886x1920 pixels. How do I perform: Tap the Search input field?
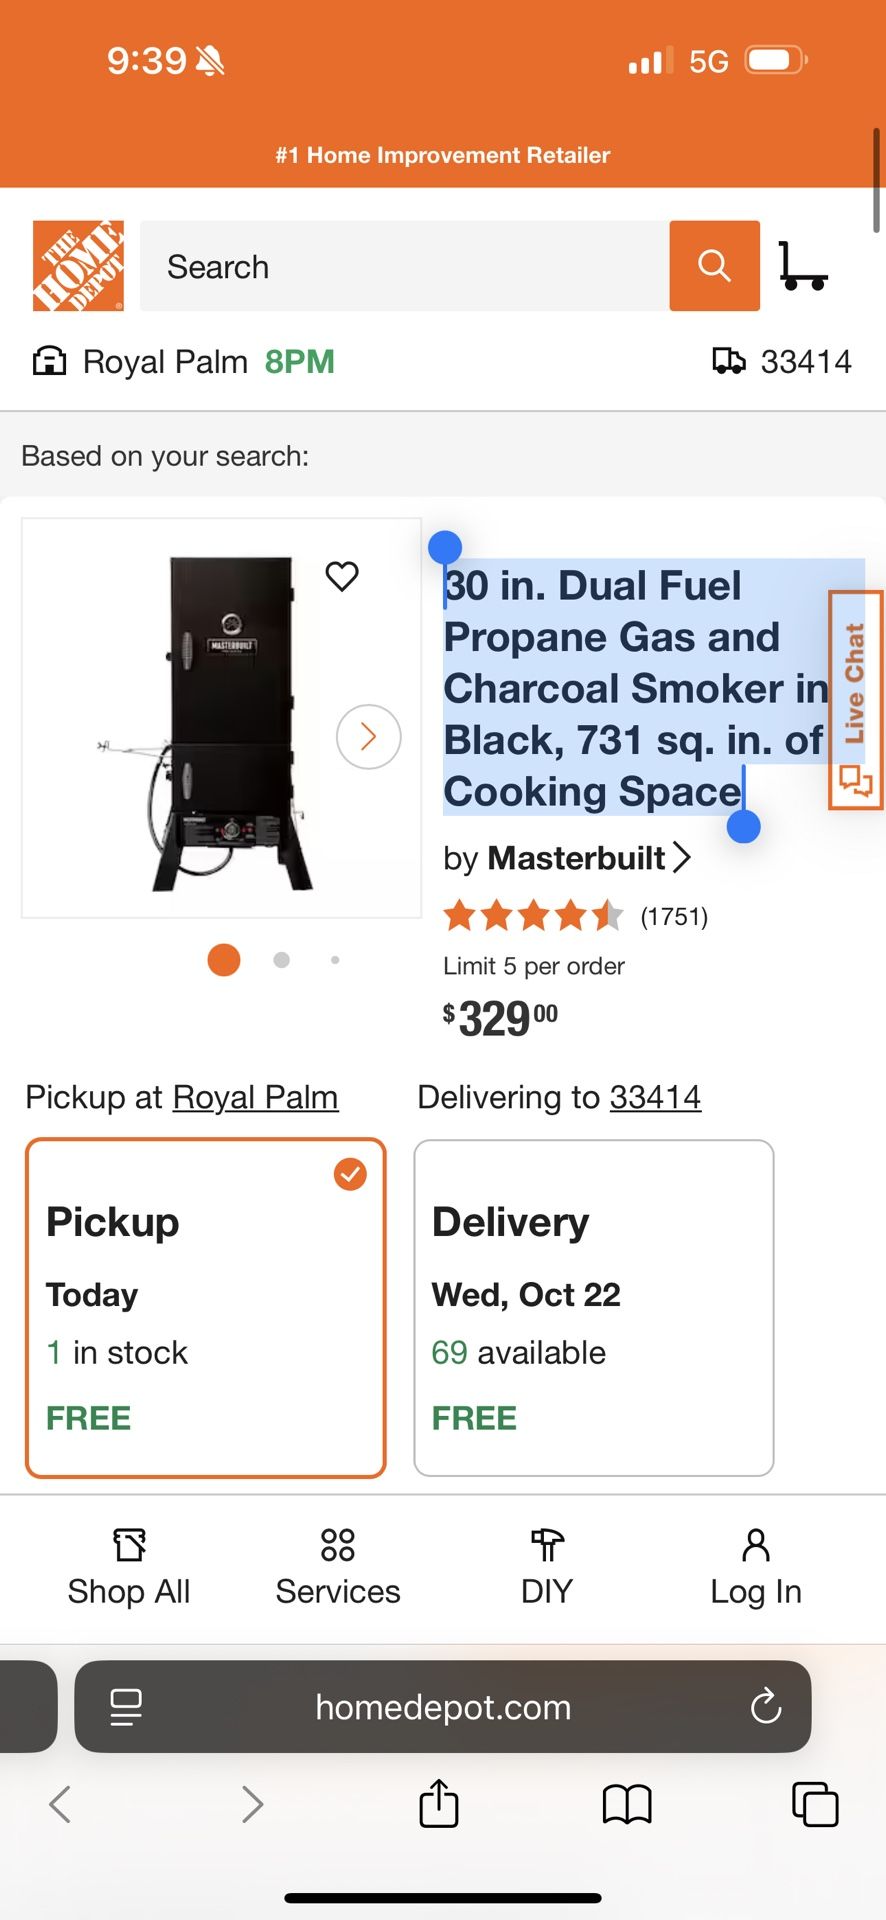(x=404, y=266)
